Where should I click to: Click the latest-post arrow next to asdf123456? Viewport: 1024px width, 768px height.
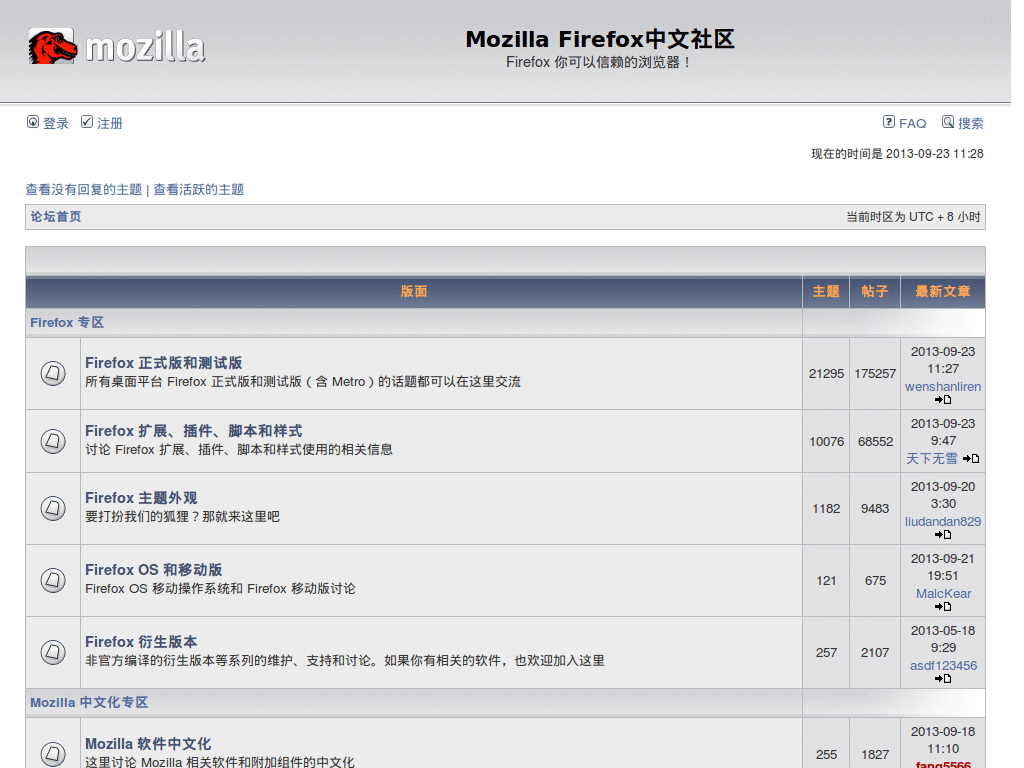pos(941,677)
